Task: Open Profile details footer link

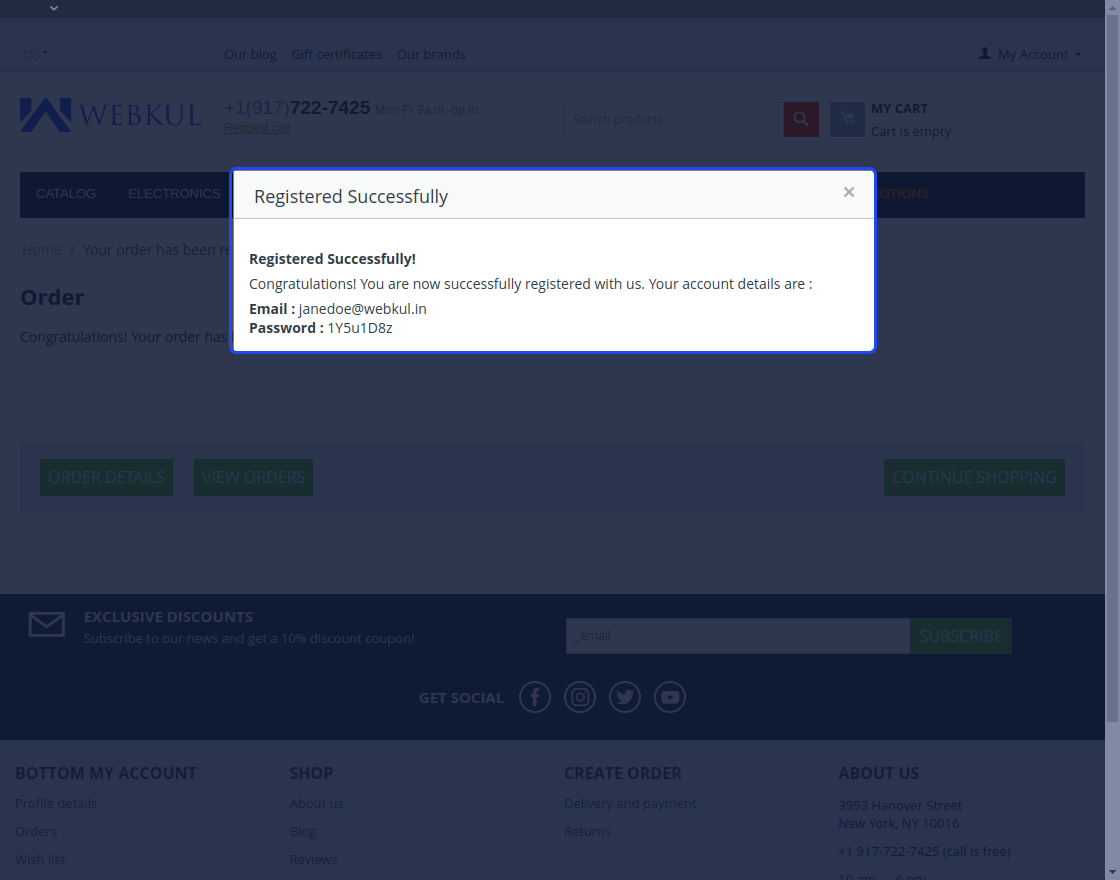Action: pyautogui.click(x=56, y=804)
